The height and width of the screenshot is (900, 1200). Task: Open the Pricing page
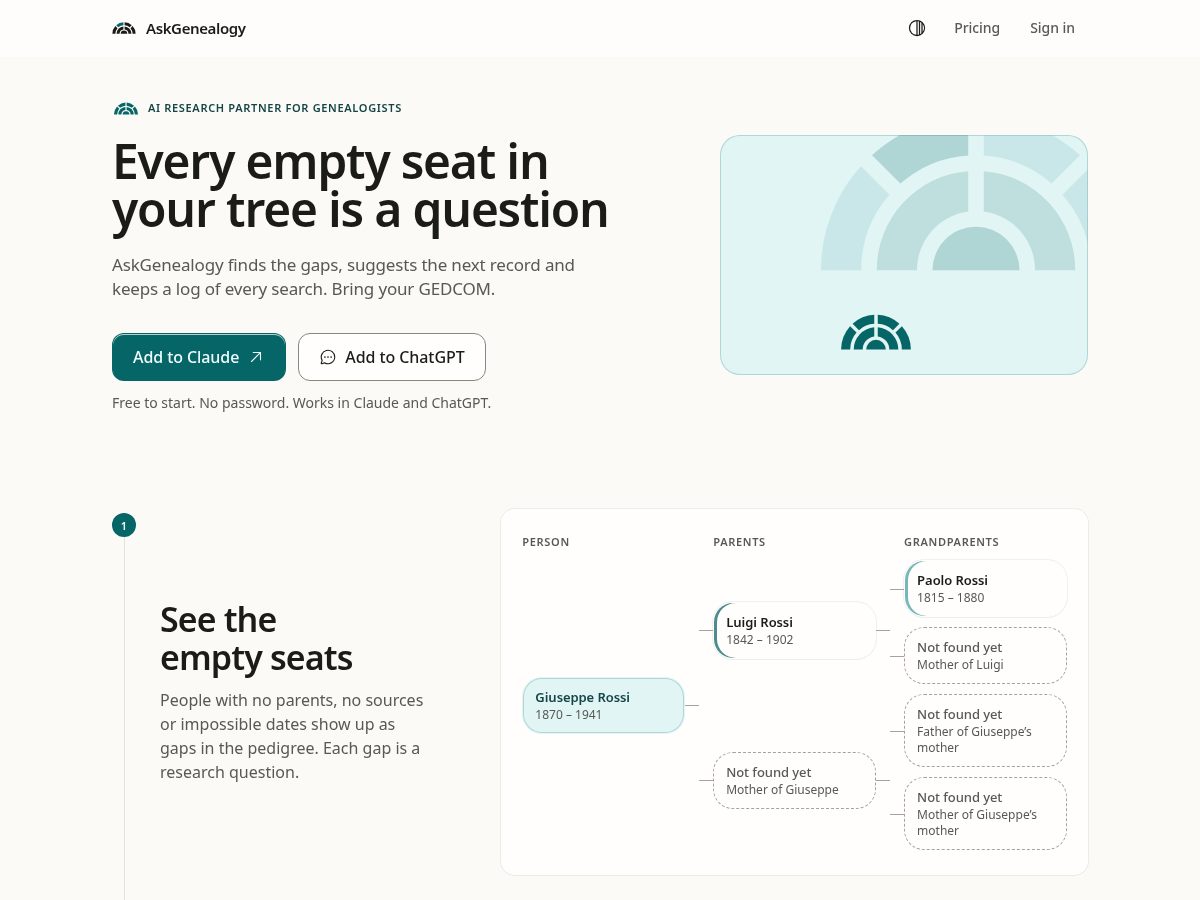pos(977,28)
